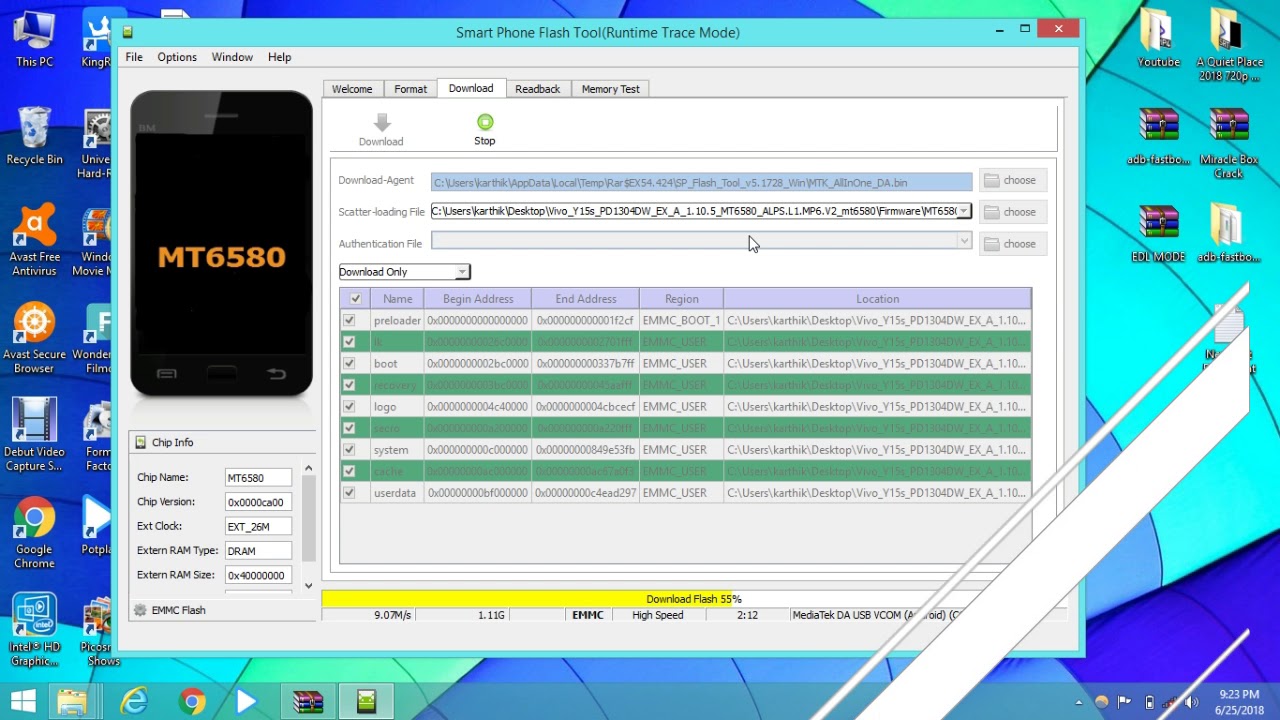Open Google Chrome desktop shortcut
1280x720 pixels.
34,533
